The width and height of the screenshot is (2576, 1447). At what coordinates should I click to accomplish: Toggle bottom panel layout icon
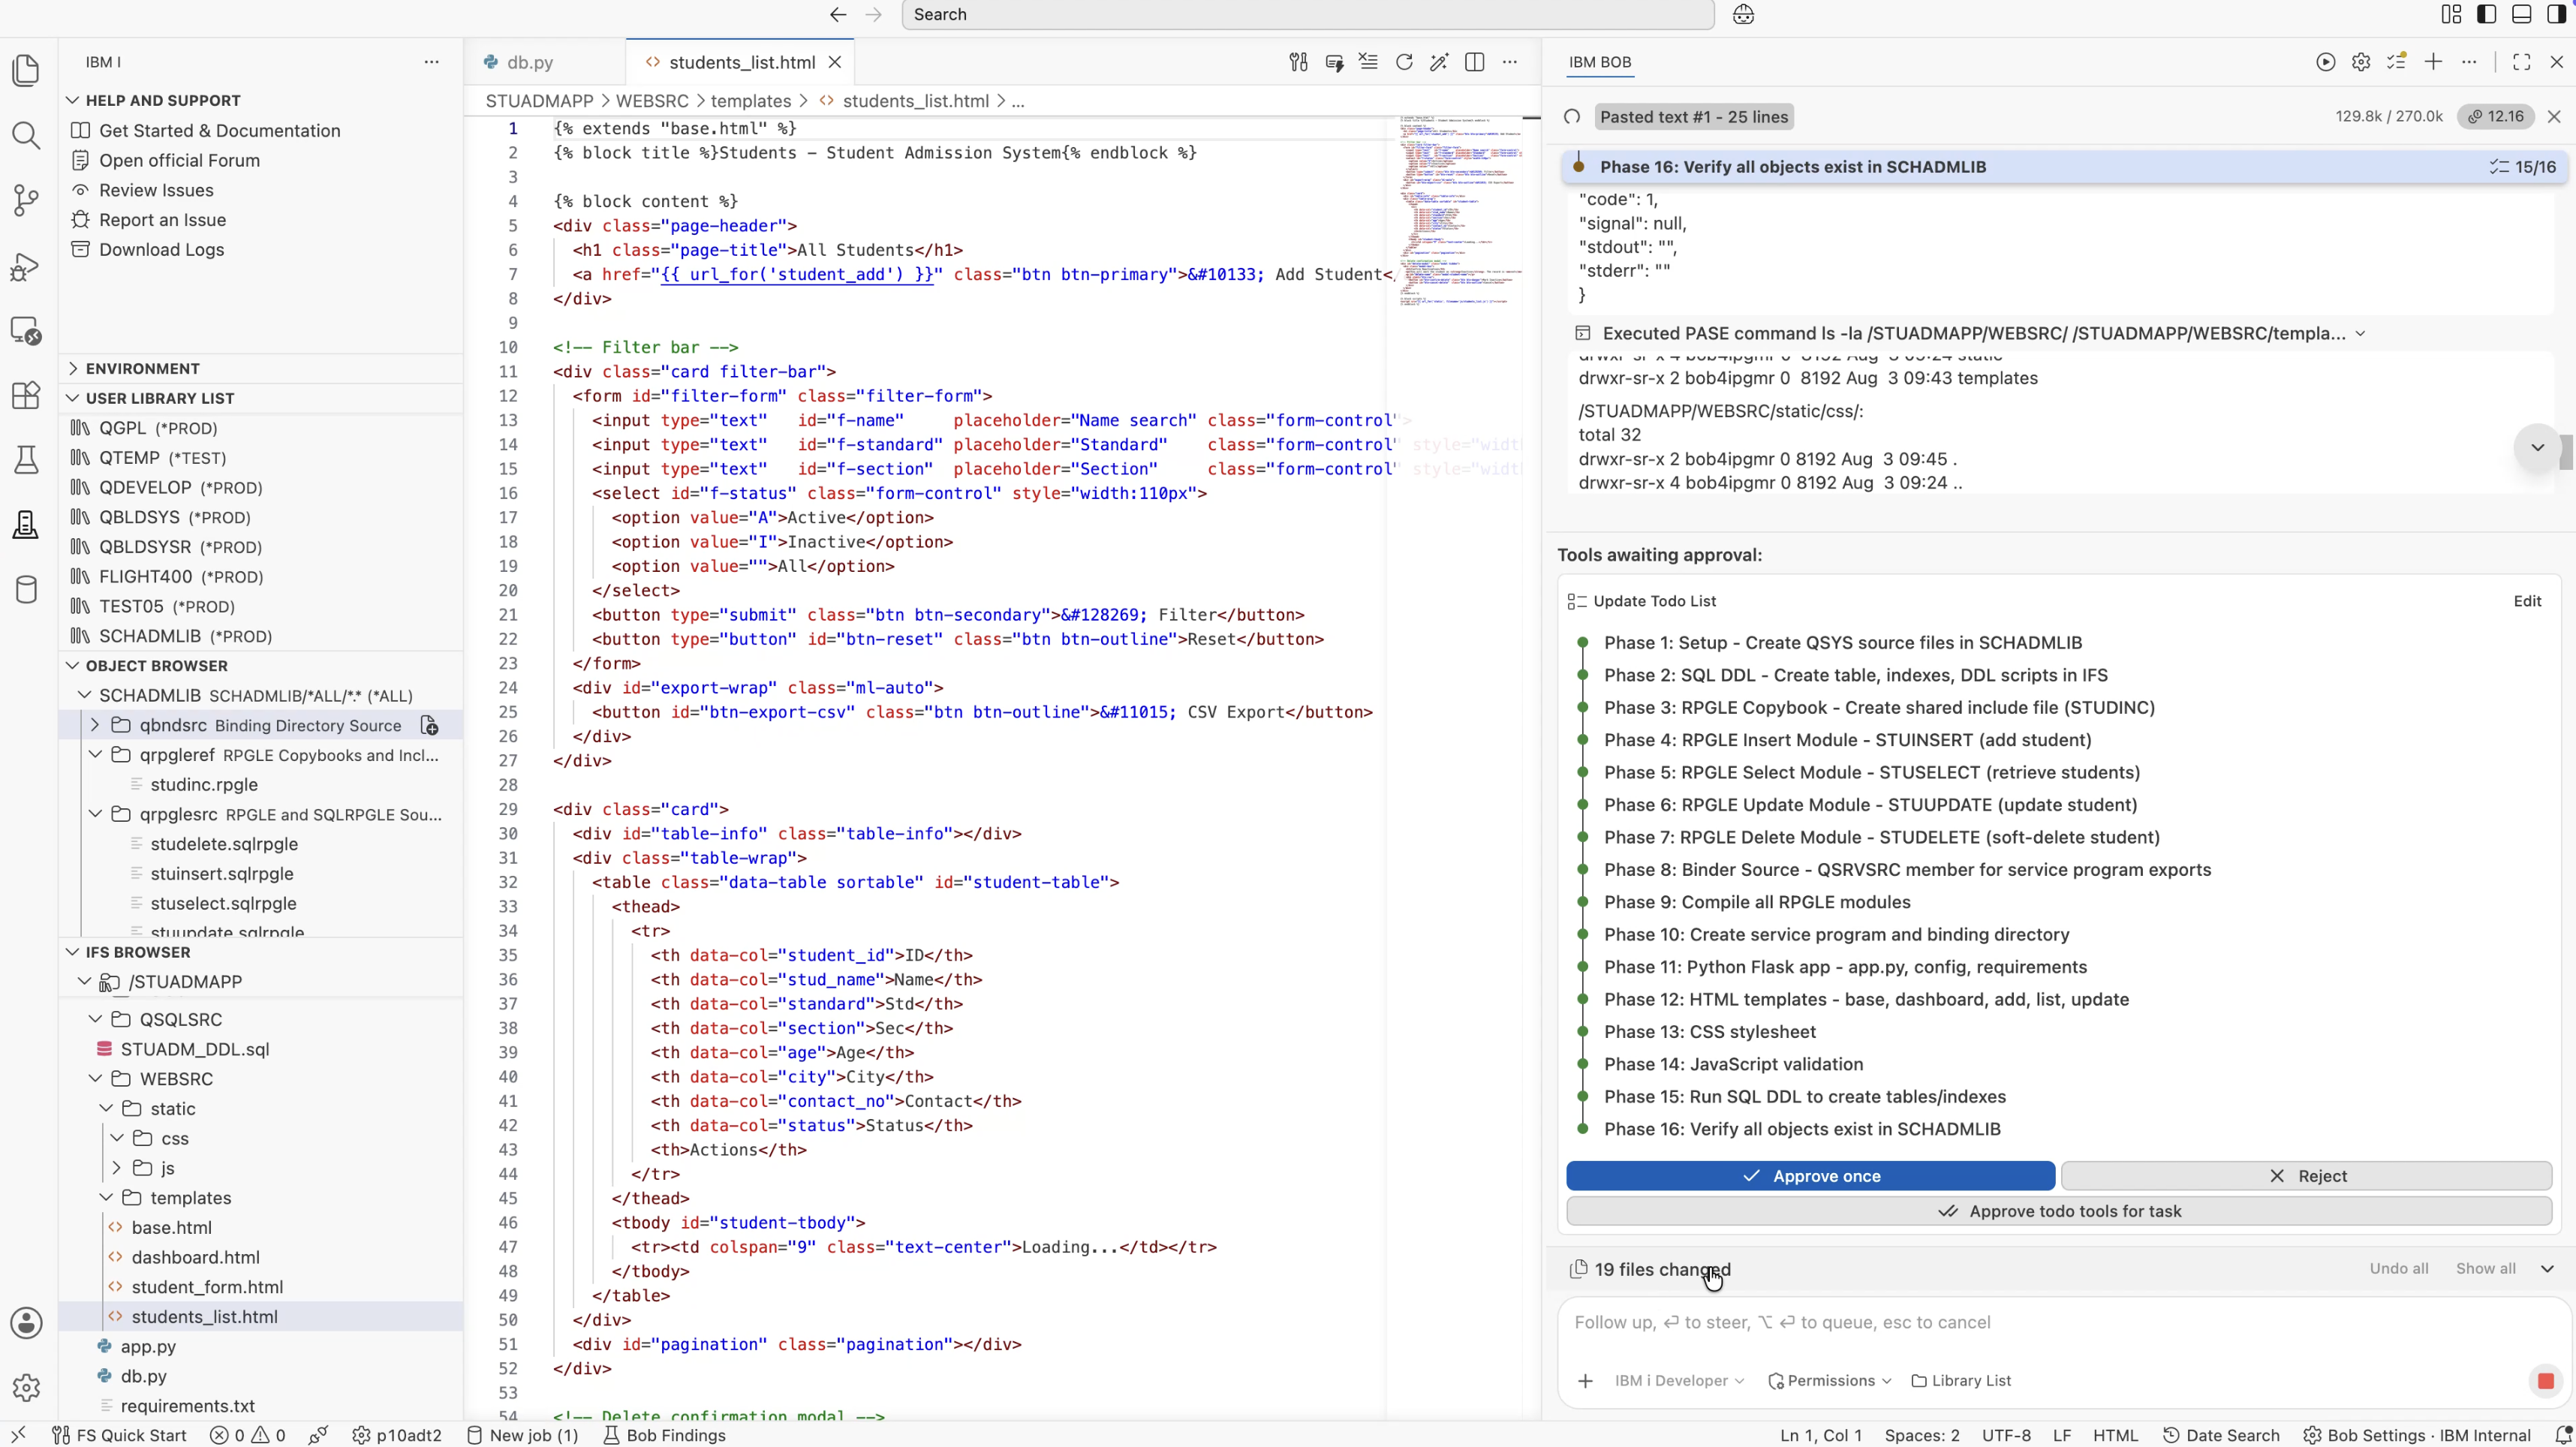(2522, 14)
